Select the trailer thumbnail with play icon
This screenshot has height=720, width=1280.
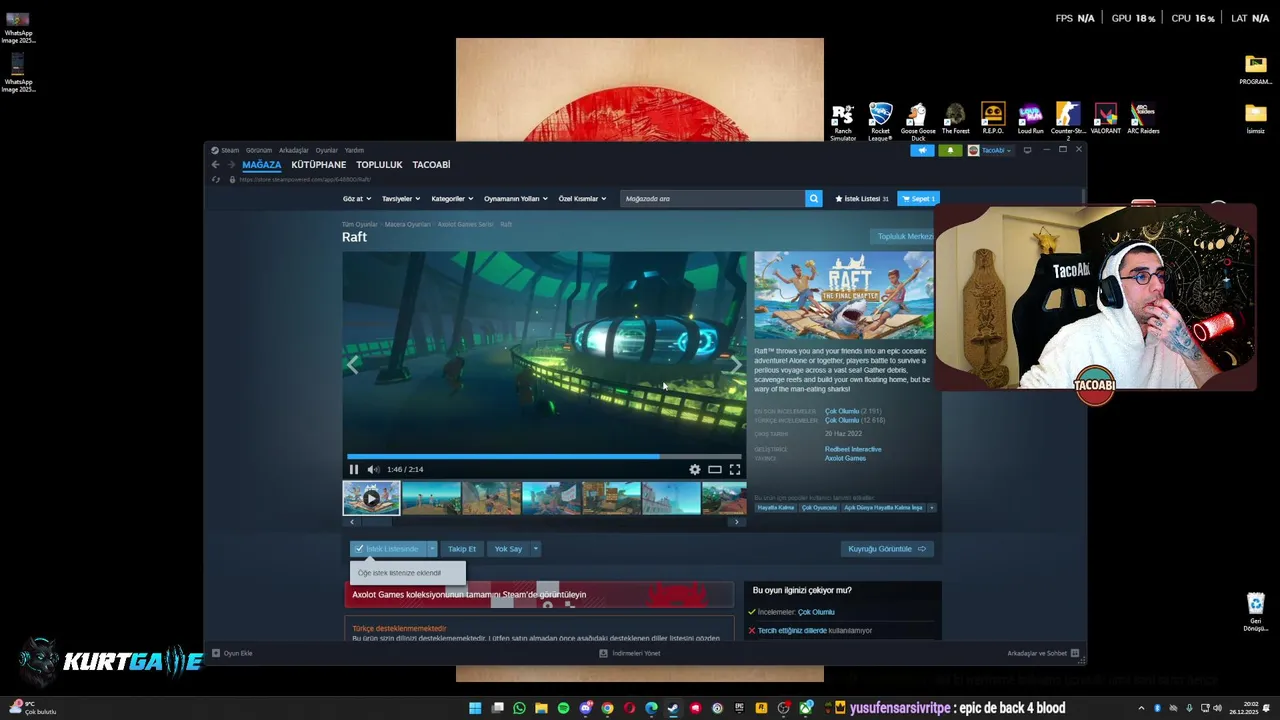point(371,498)
